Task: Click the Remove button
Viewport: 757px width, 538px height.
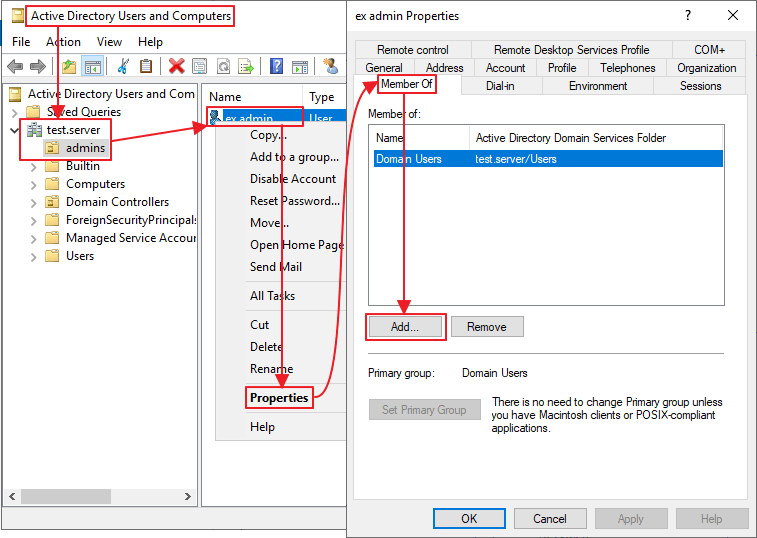Action: pyautogui.click(x=487, y=327)
